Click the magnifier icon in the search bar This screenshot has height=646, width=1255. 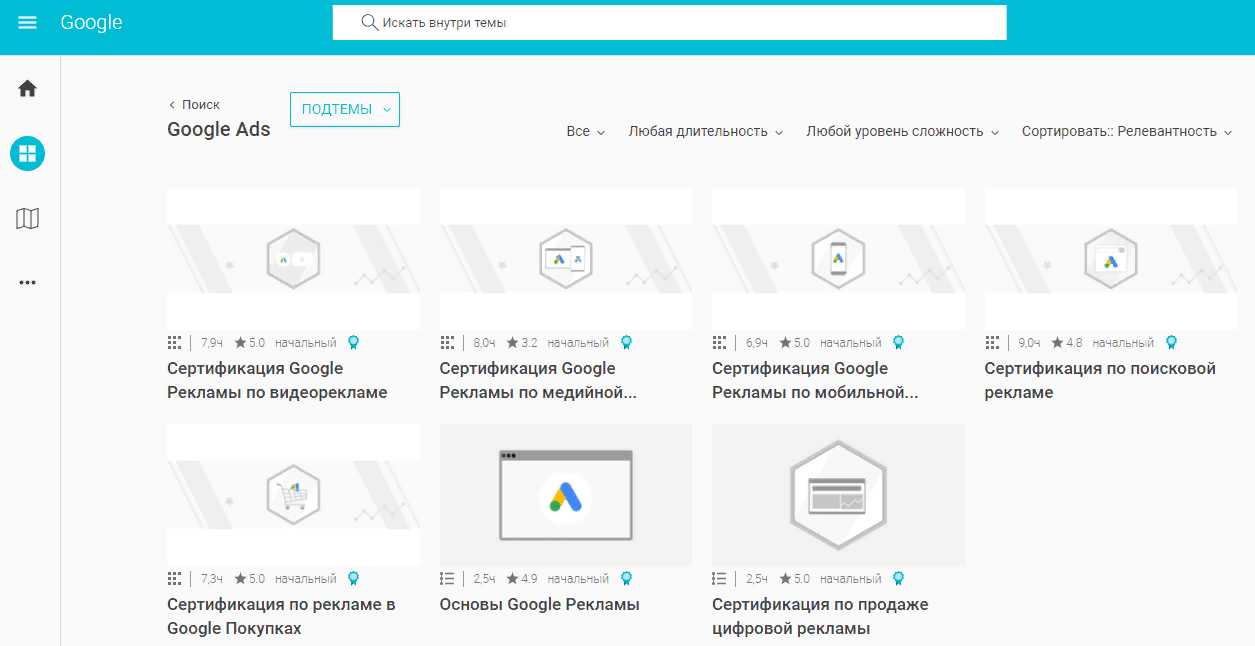369,22
